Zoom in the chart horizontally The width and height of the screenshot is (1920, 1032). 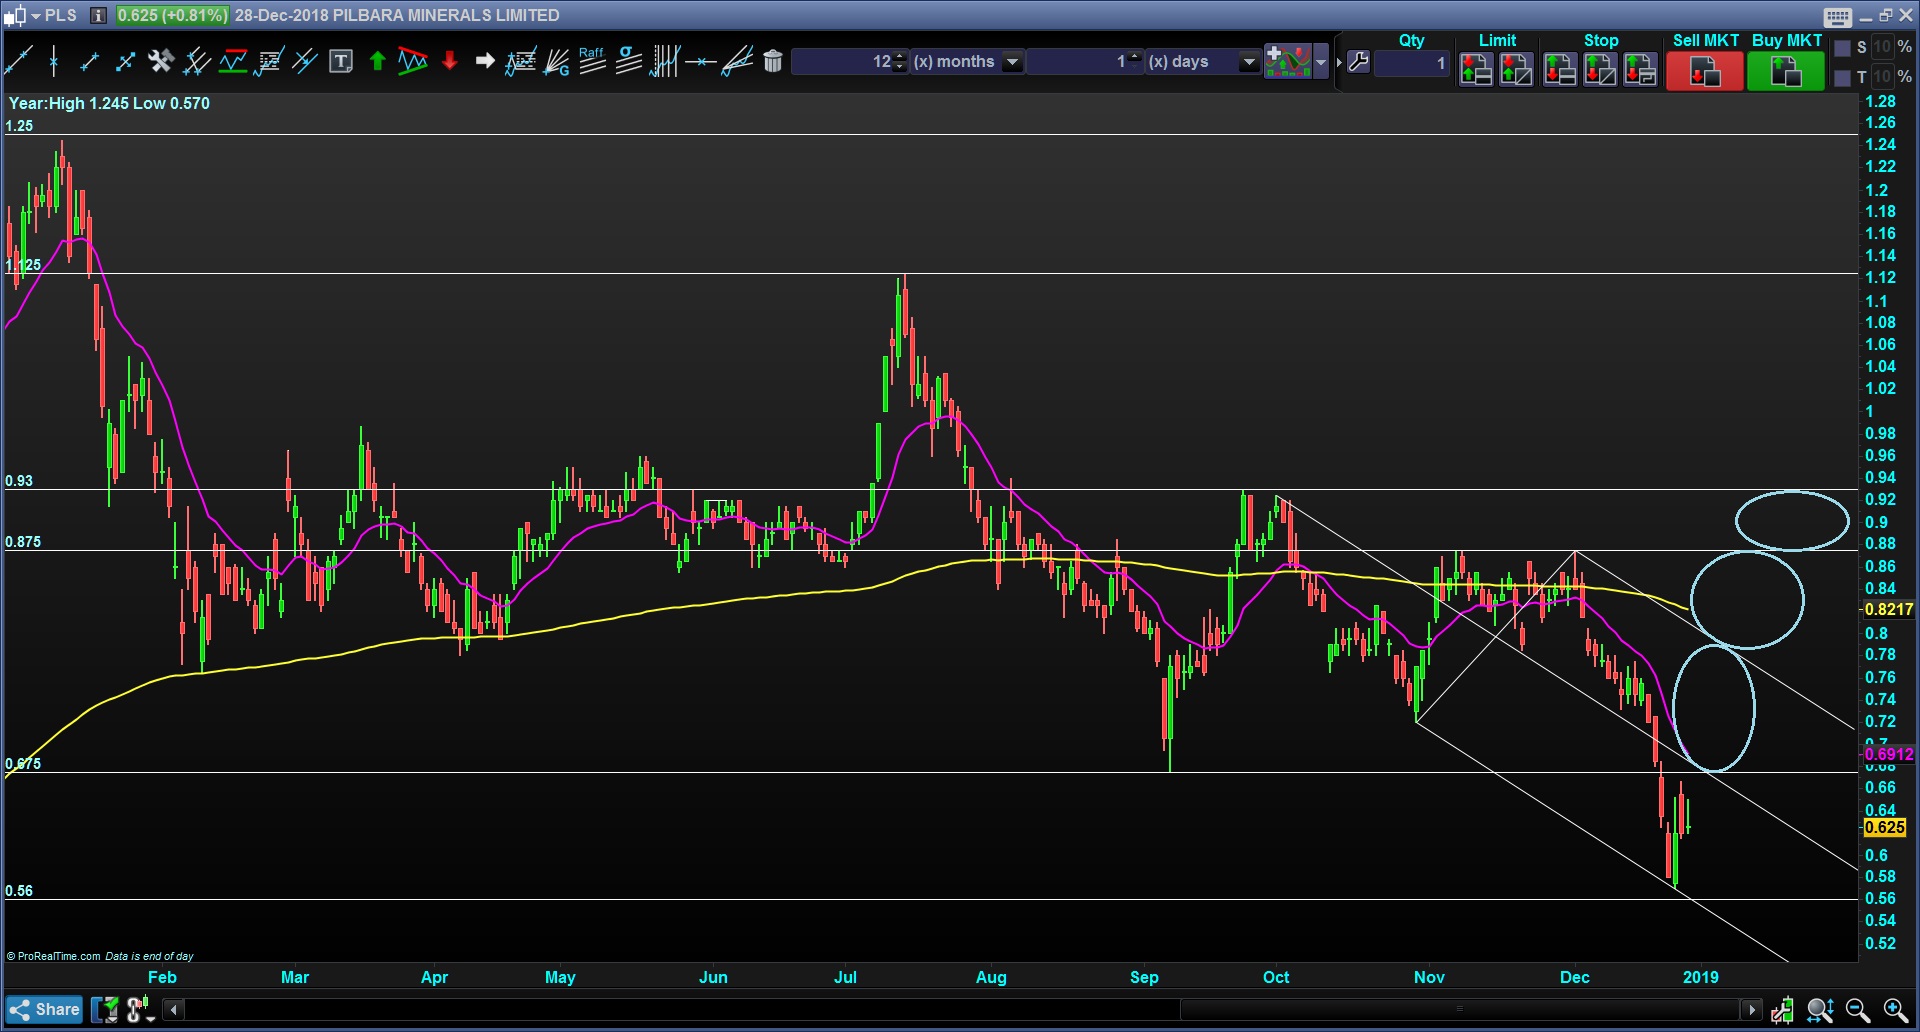click(x=1895, y=1011)
